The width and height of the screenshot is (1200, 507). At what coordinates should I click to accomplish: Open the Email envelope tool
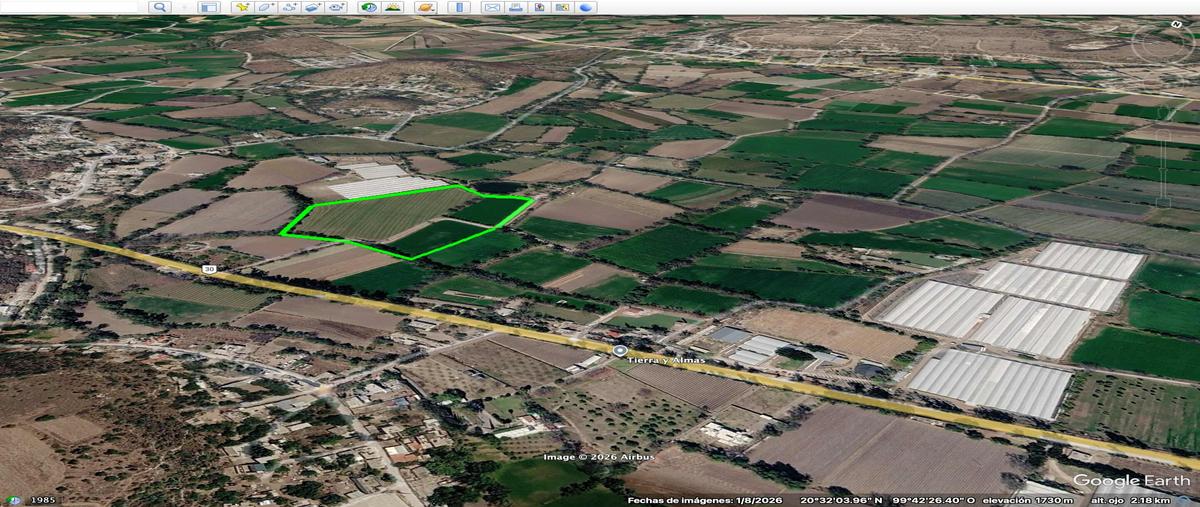pos(492,6)
